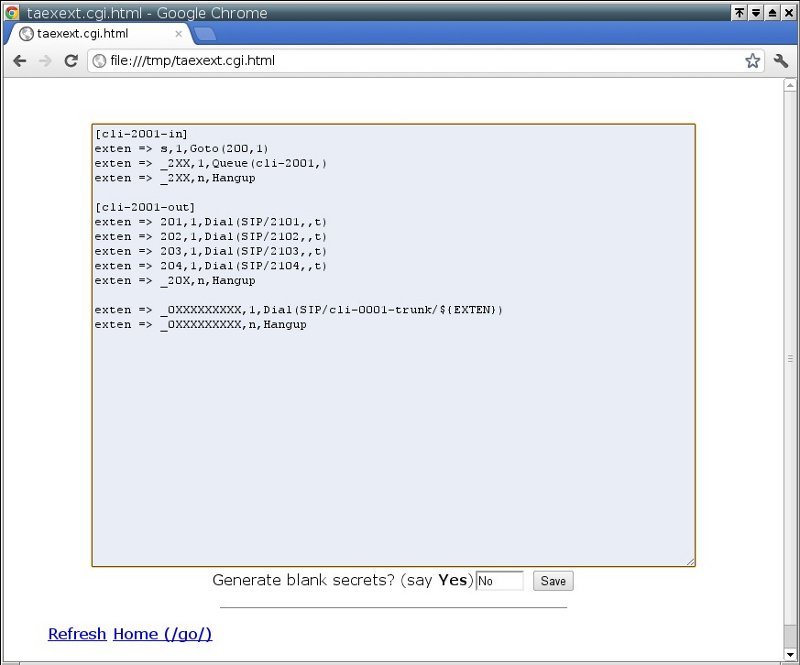This screenshot has width=800, height=665.
Task: Click the page's vertical scrollbar
Action: coord(791,358)
